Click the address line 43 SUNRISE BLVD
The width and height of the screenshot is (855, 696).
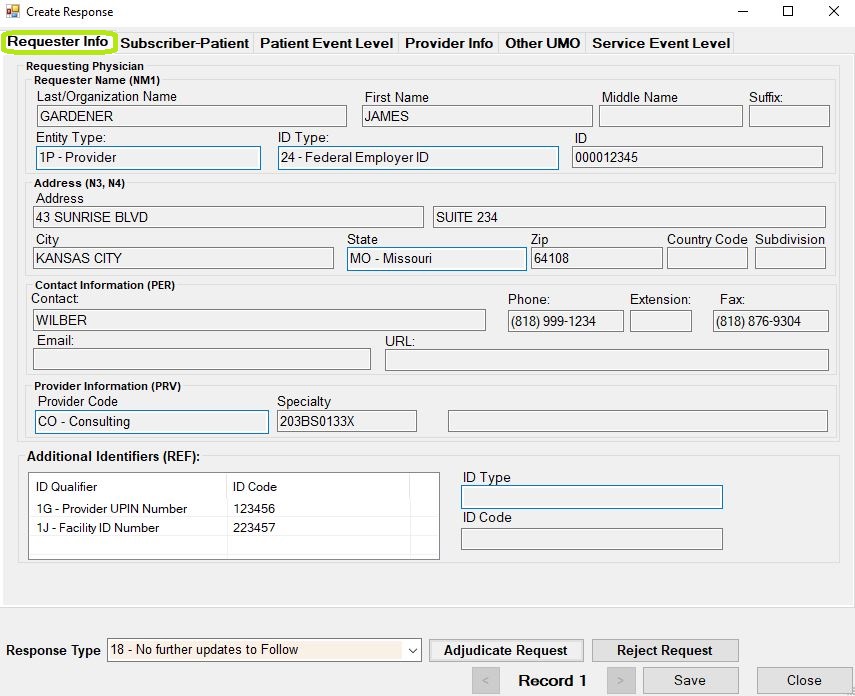[x=228, y=217]
